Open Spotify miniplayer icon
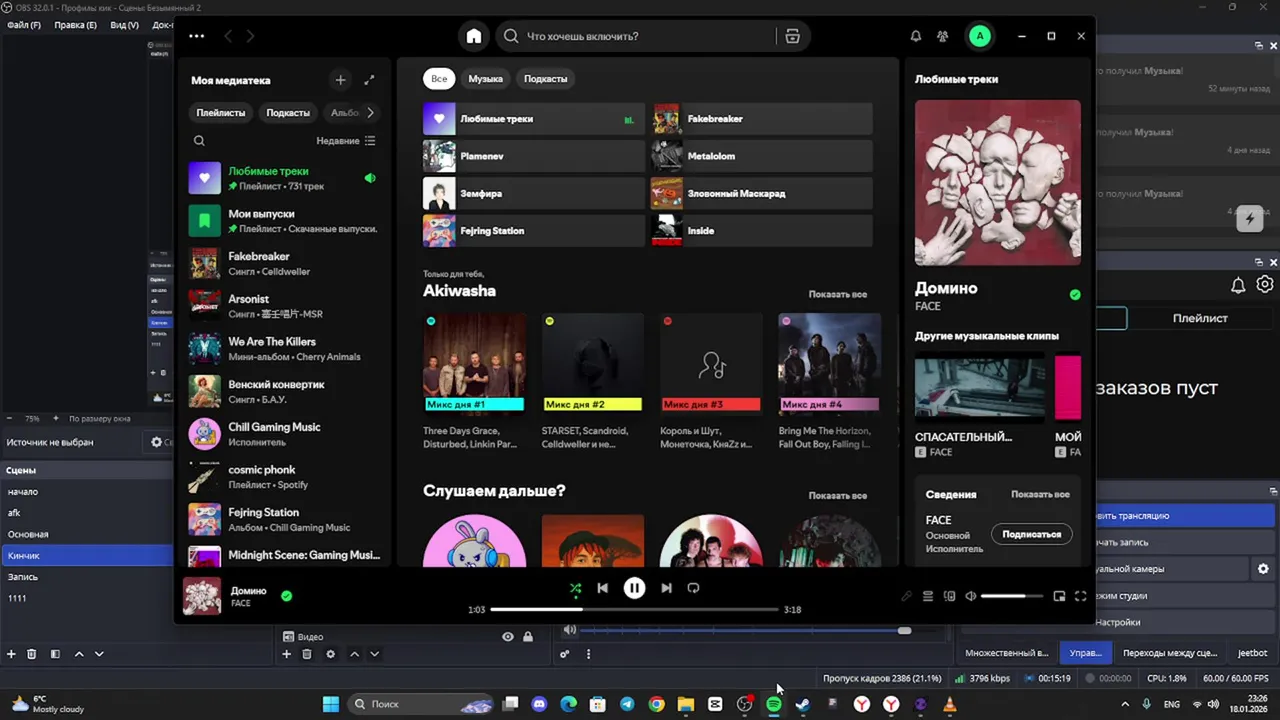Viewport: 1280px width, 720px height. coord(1059,596)
